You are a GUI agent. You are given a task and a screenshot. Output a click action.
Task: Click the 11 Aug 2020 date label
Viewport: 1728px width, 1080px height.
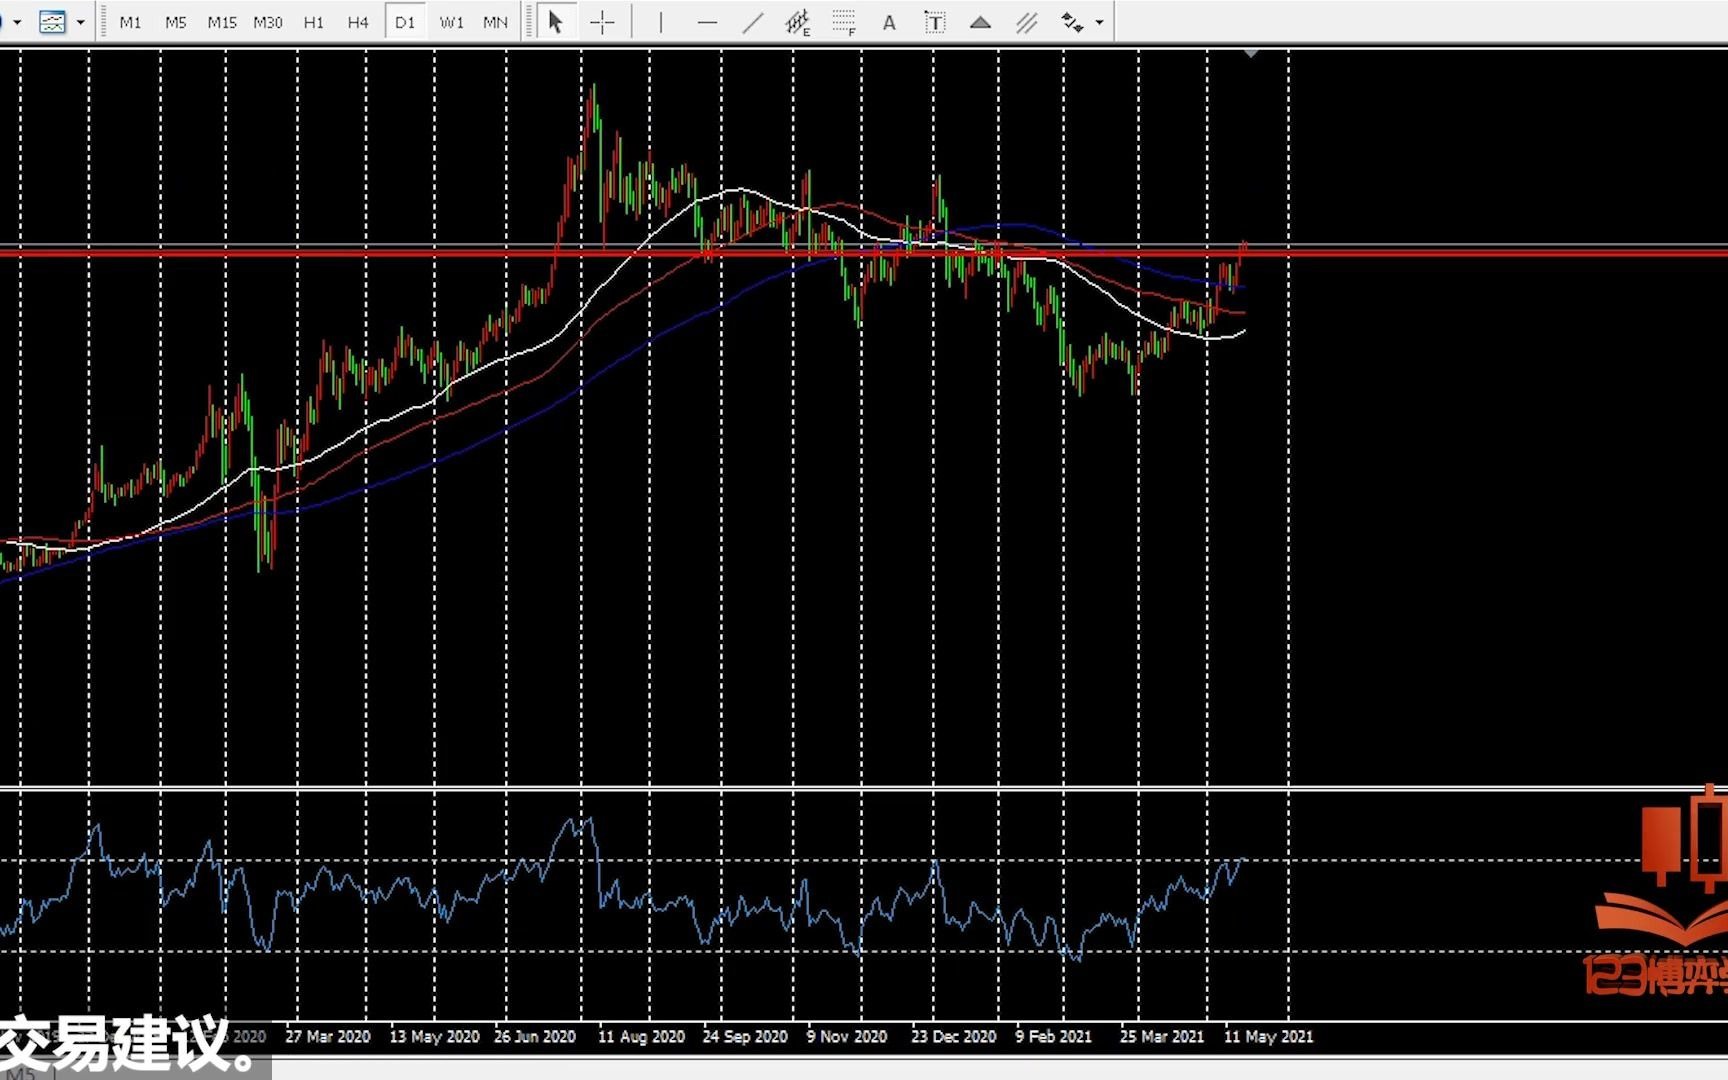point(641,1037)
